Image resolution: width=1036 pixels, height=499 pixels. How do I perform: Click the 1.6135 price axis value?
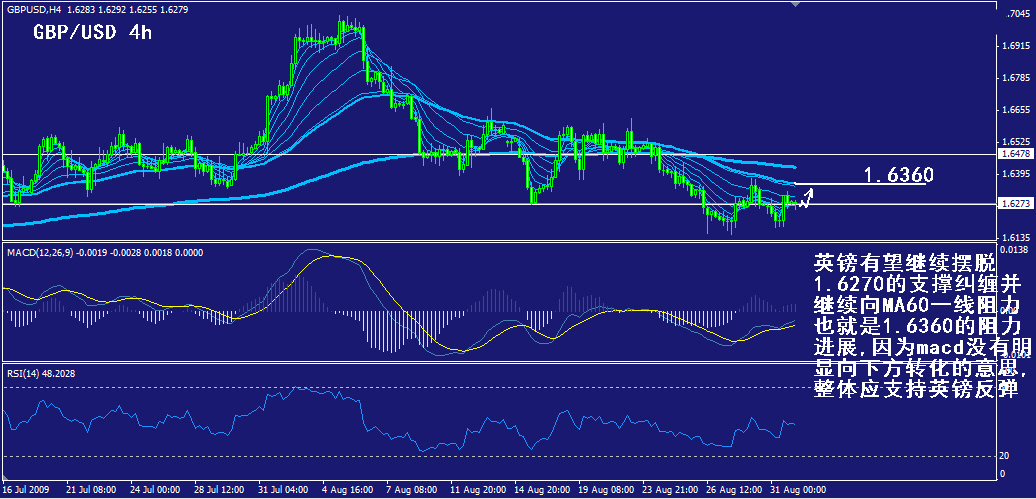1015,237
